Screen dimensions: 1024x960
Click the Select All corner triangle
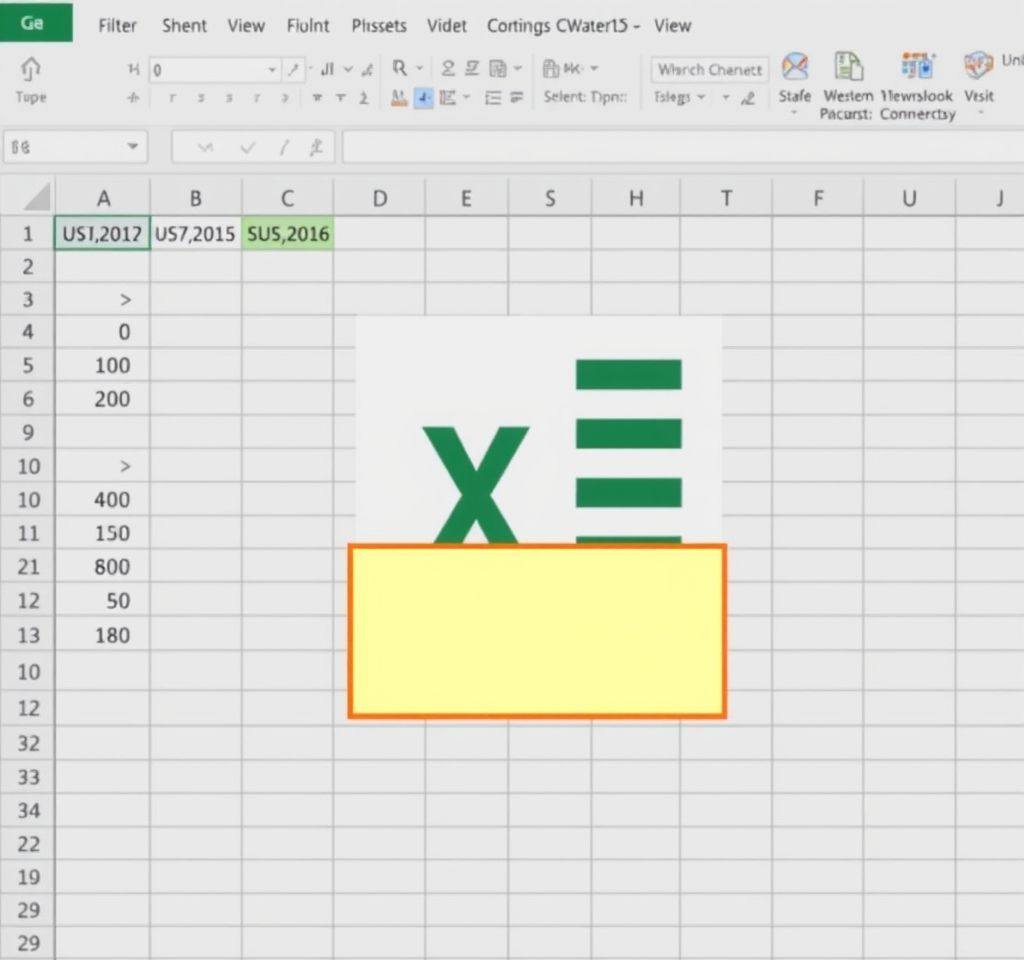[36, 197]
